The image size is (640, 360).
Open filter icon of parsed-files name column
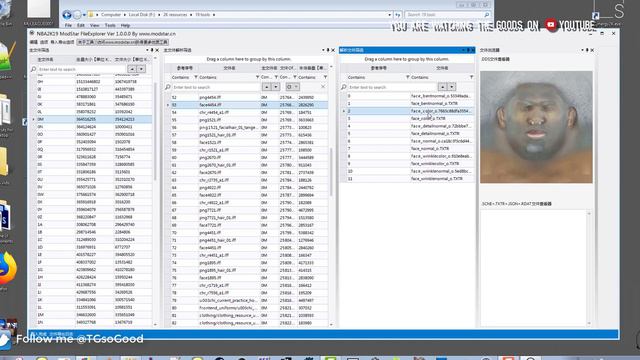coord(471,77)
